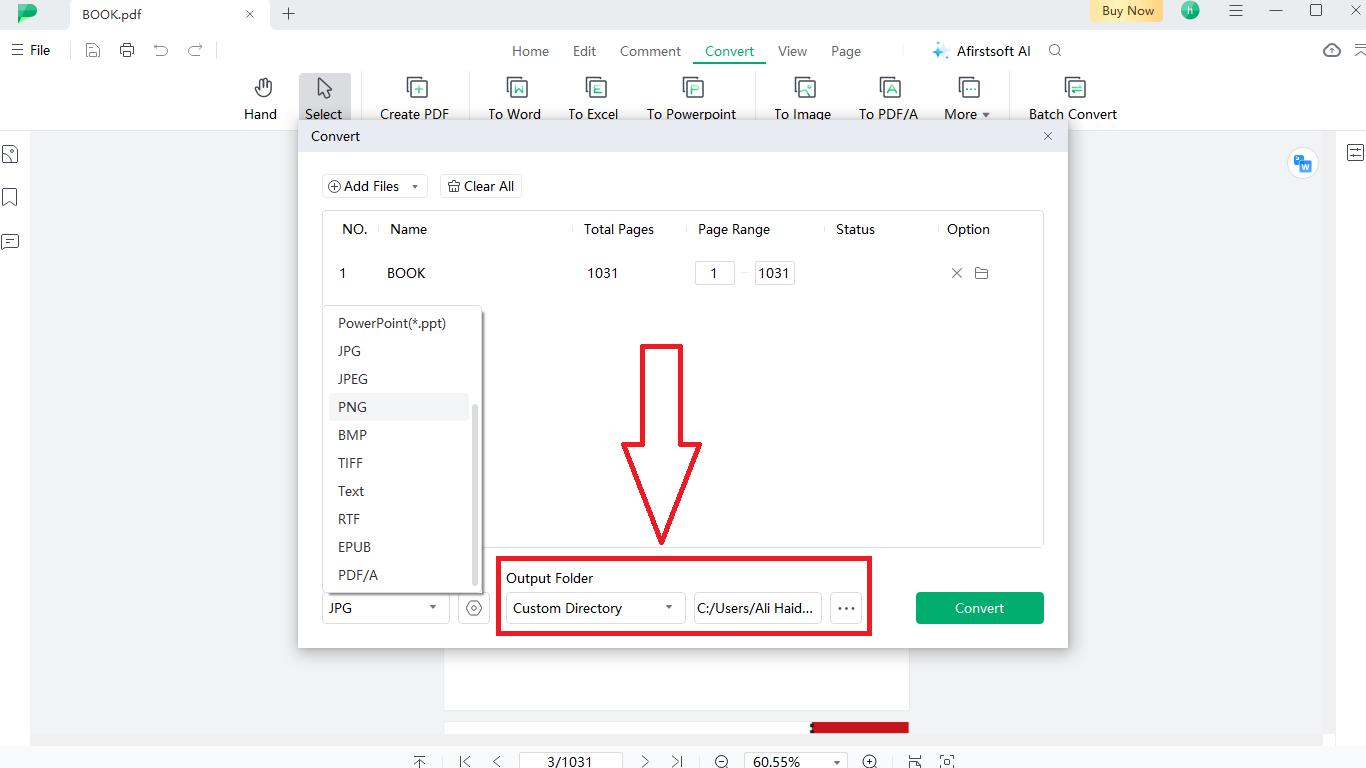Close the Convert dialog

(x=1048, y=136)
